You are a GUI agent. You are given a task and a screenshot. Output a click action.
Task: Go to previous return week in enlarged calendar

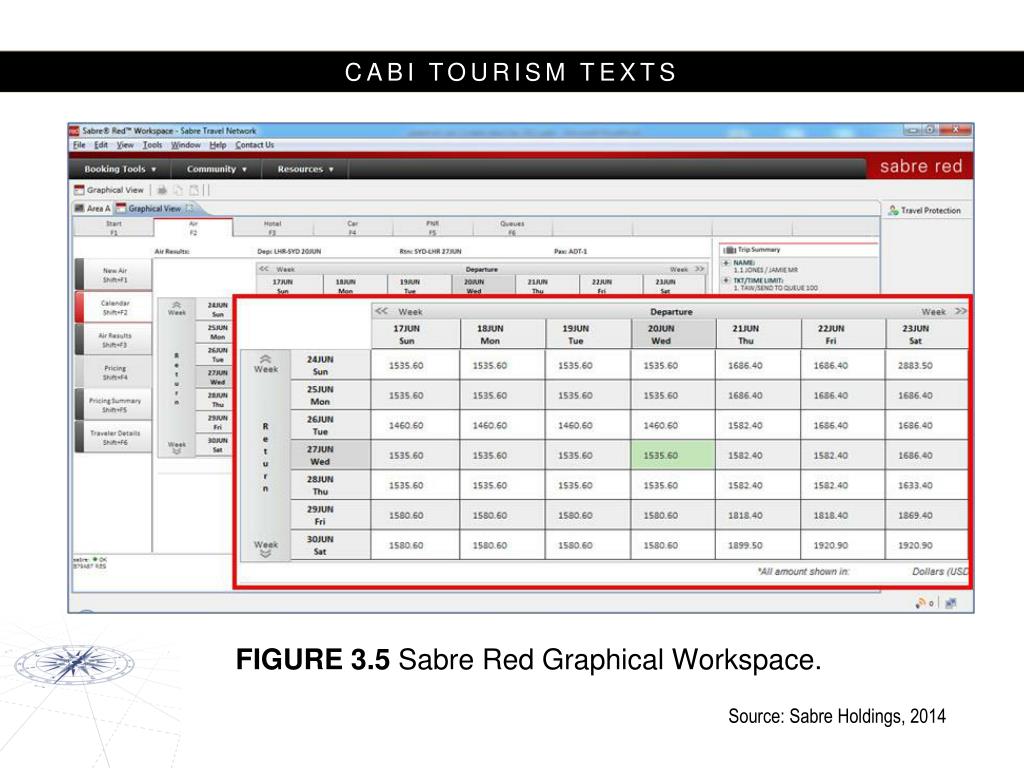click(x=265, y=364)
